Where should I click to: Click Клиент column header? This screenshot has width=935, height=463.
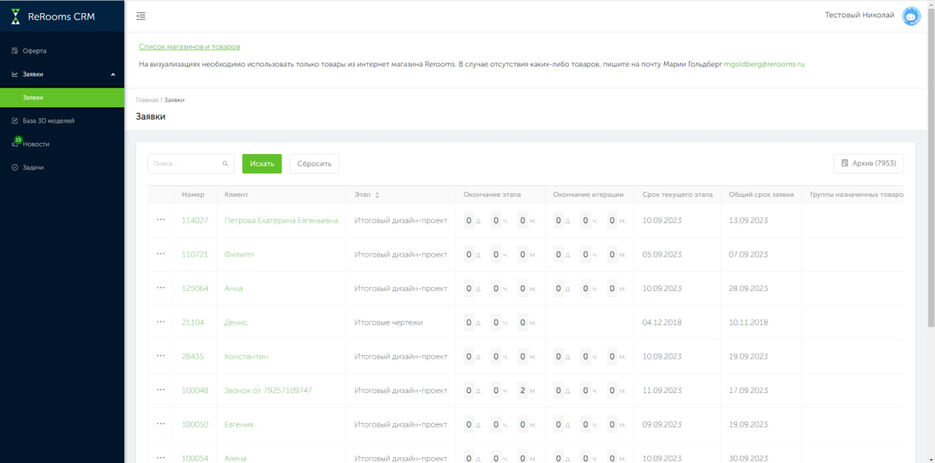click(236, 195)
